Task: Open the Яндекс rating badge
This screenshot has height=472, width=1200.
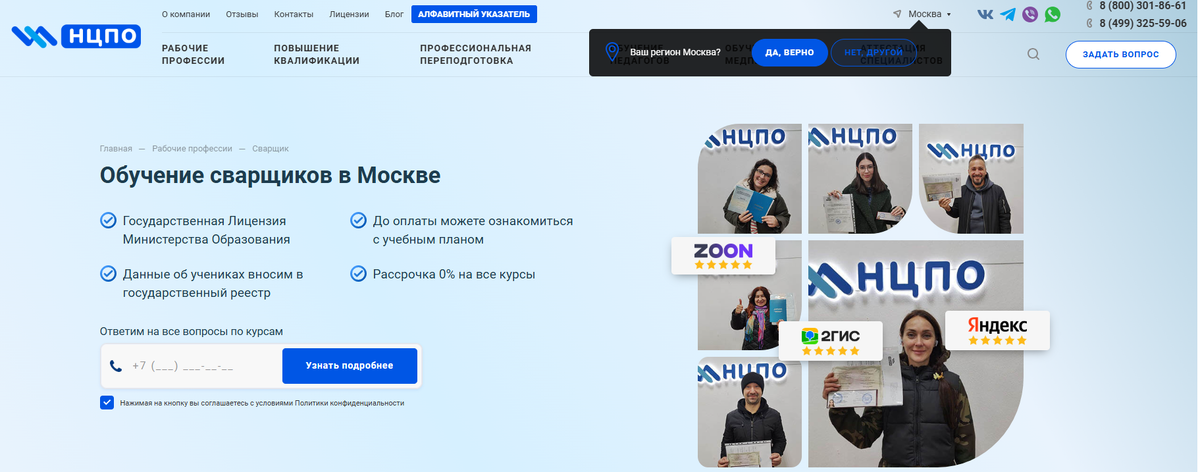Action: coord(997,330)
